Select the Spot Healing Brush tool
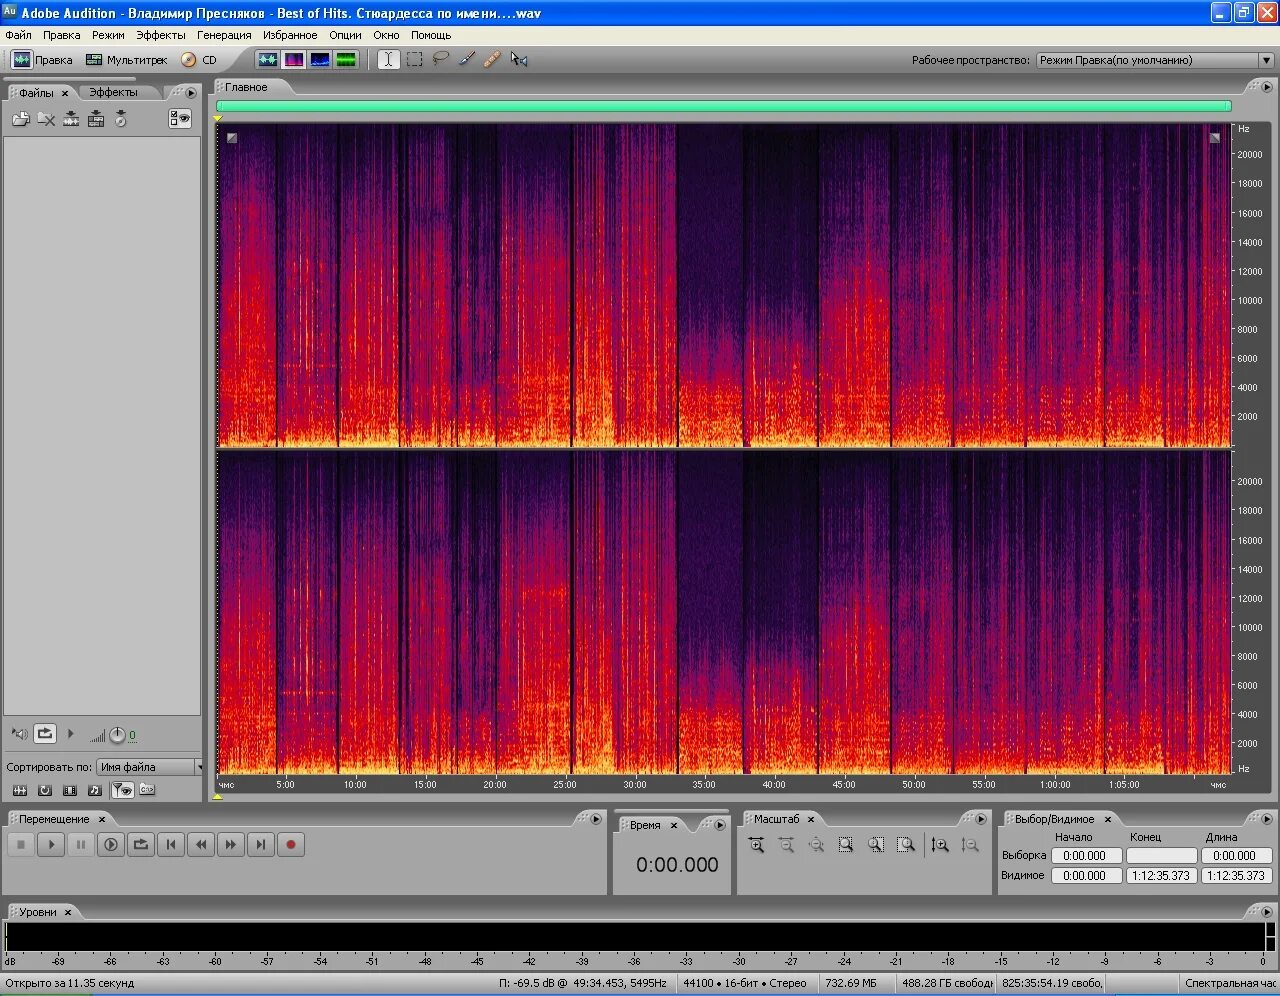Screen dimensions: 1280x996 click(x=492, y=59)
